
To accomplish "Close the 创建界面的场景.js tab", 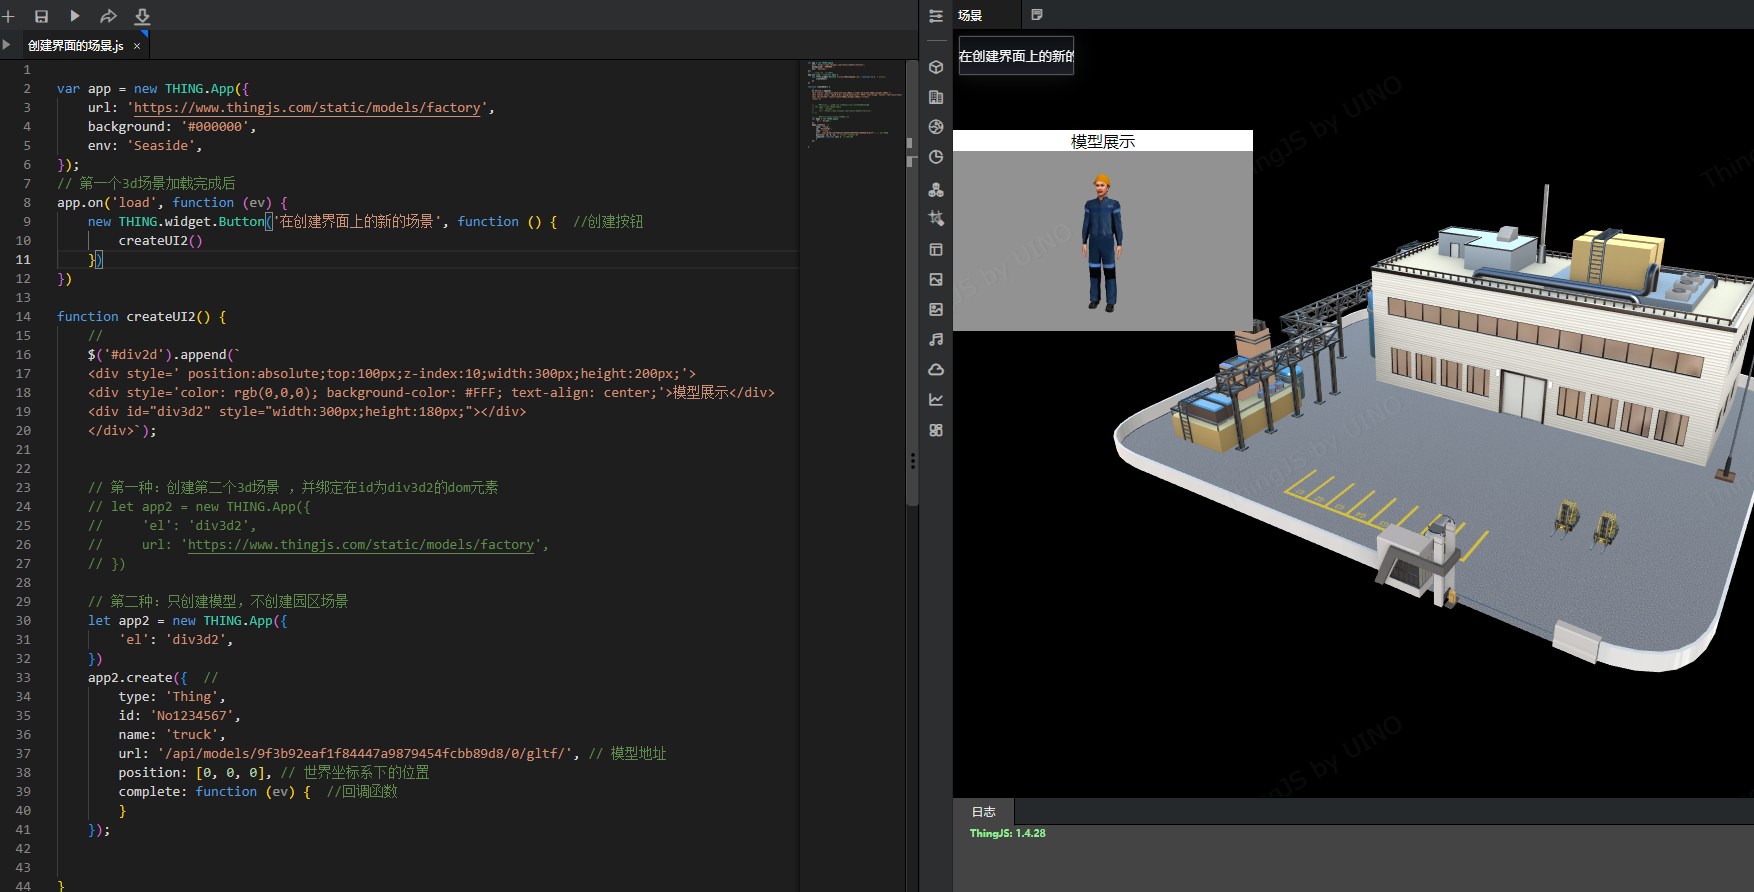I will pos(137,46).
